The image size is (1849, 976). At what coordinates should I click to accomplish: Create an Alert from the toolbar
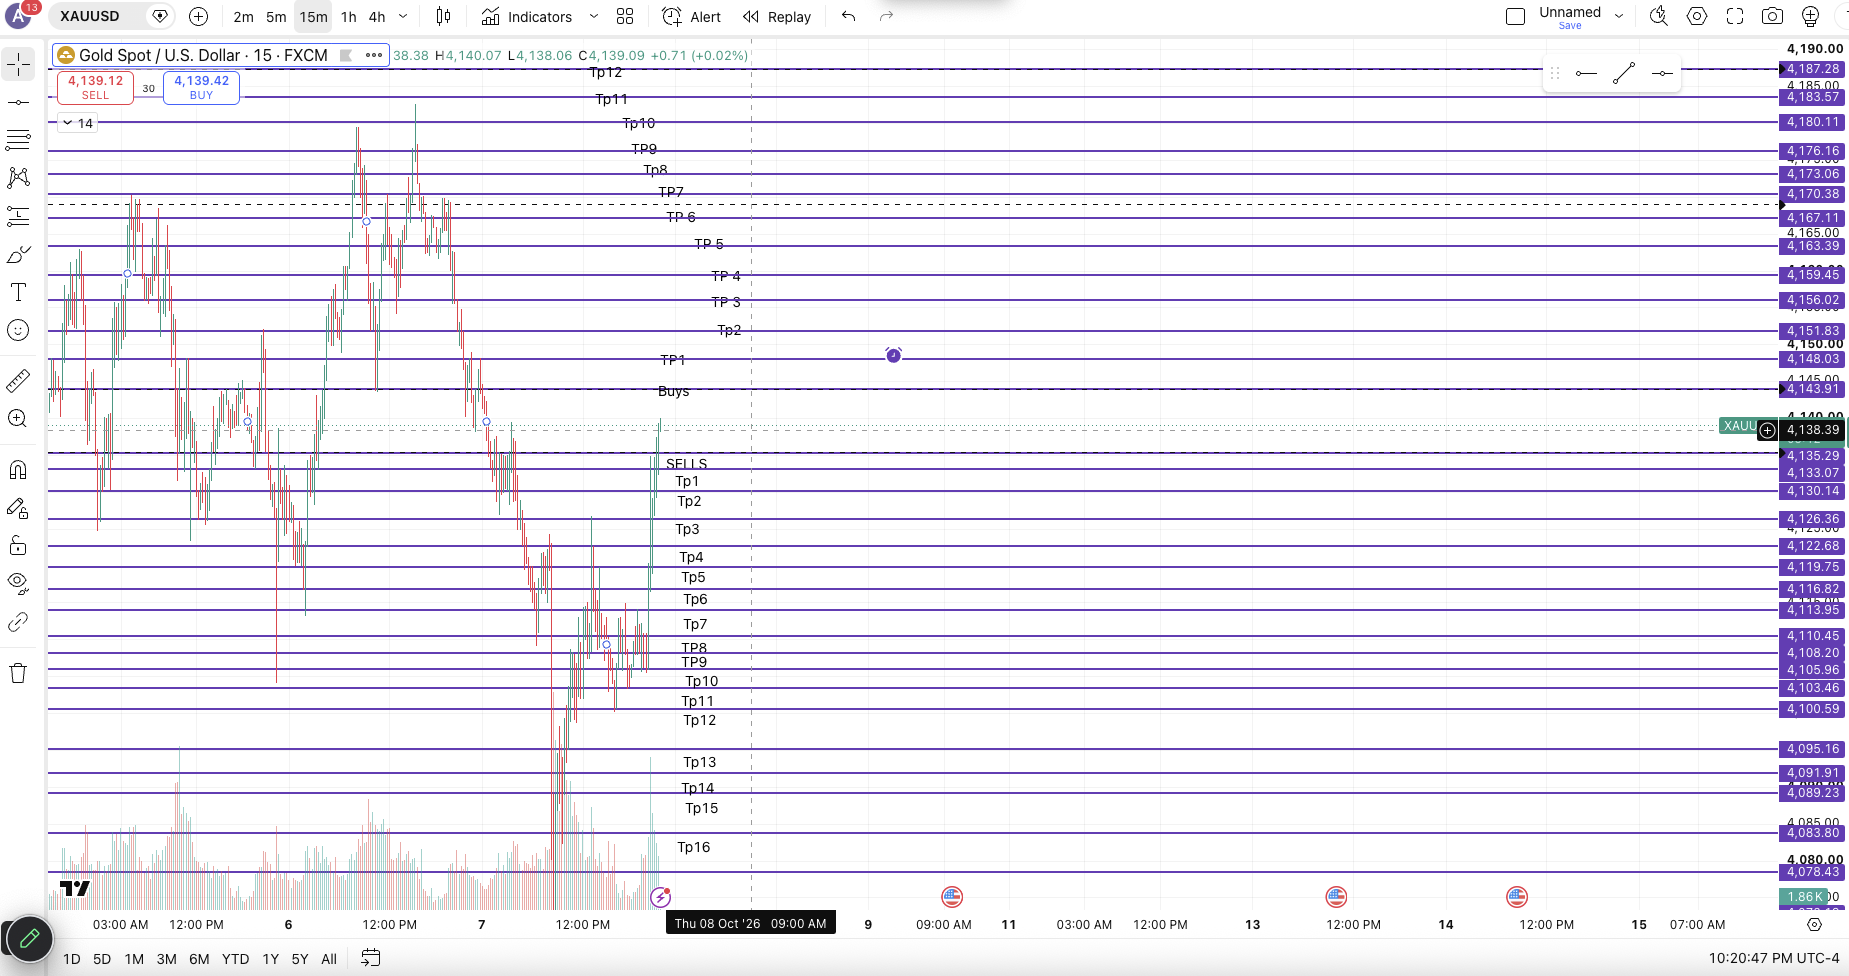[691, 17]
